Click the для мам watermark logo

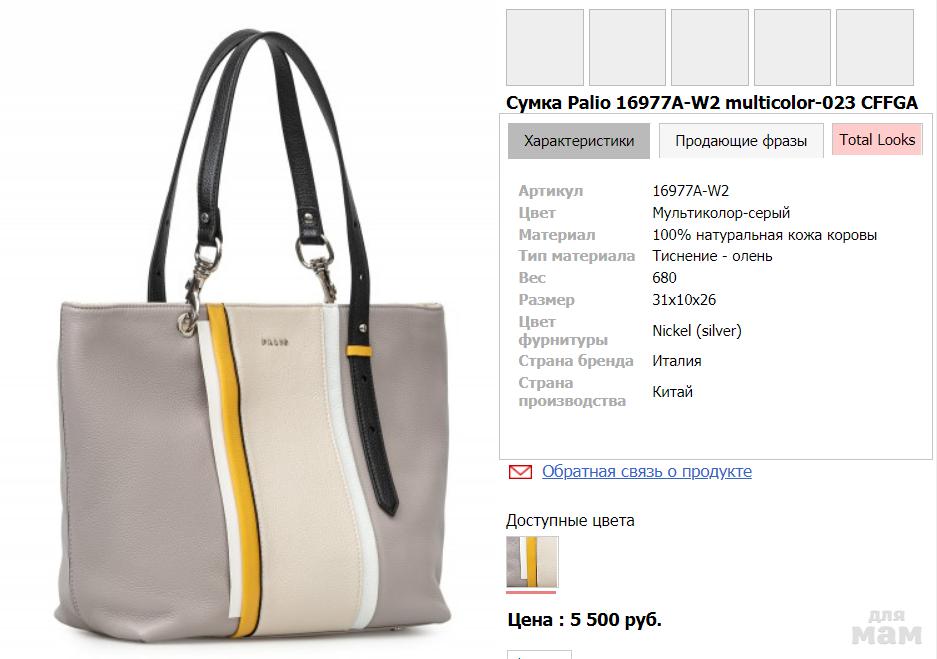887,627
